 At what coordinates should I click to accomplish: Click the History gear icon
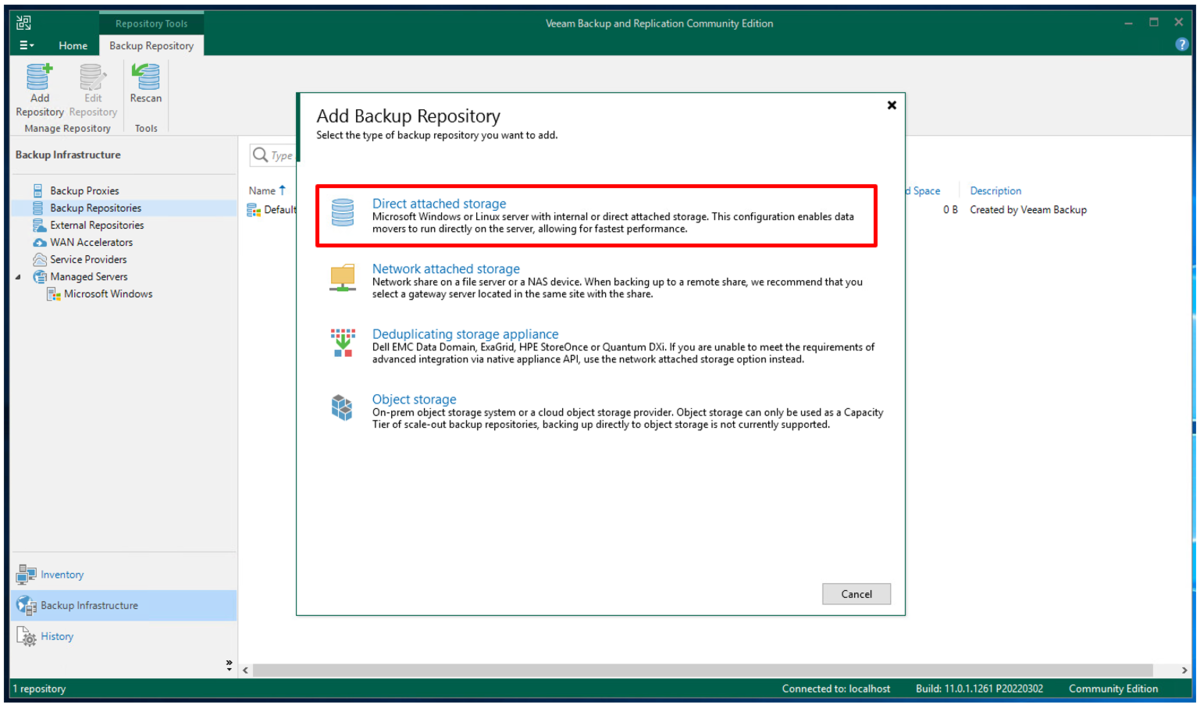point(27,636)
